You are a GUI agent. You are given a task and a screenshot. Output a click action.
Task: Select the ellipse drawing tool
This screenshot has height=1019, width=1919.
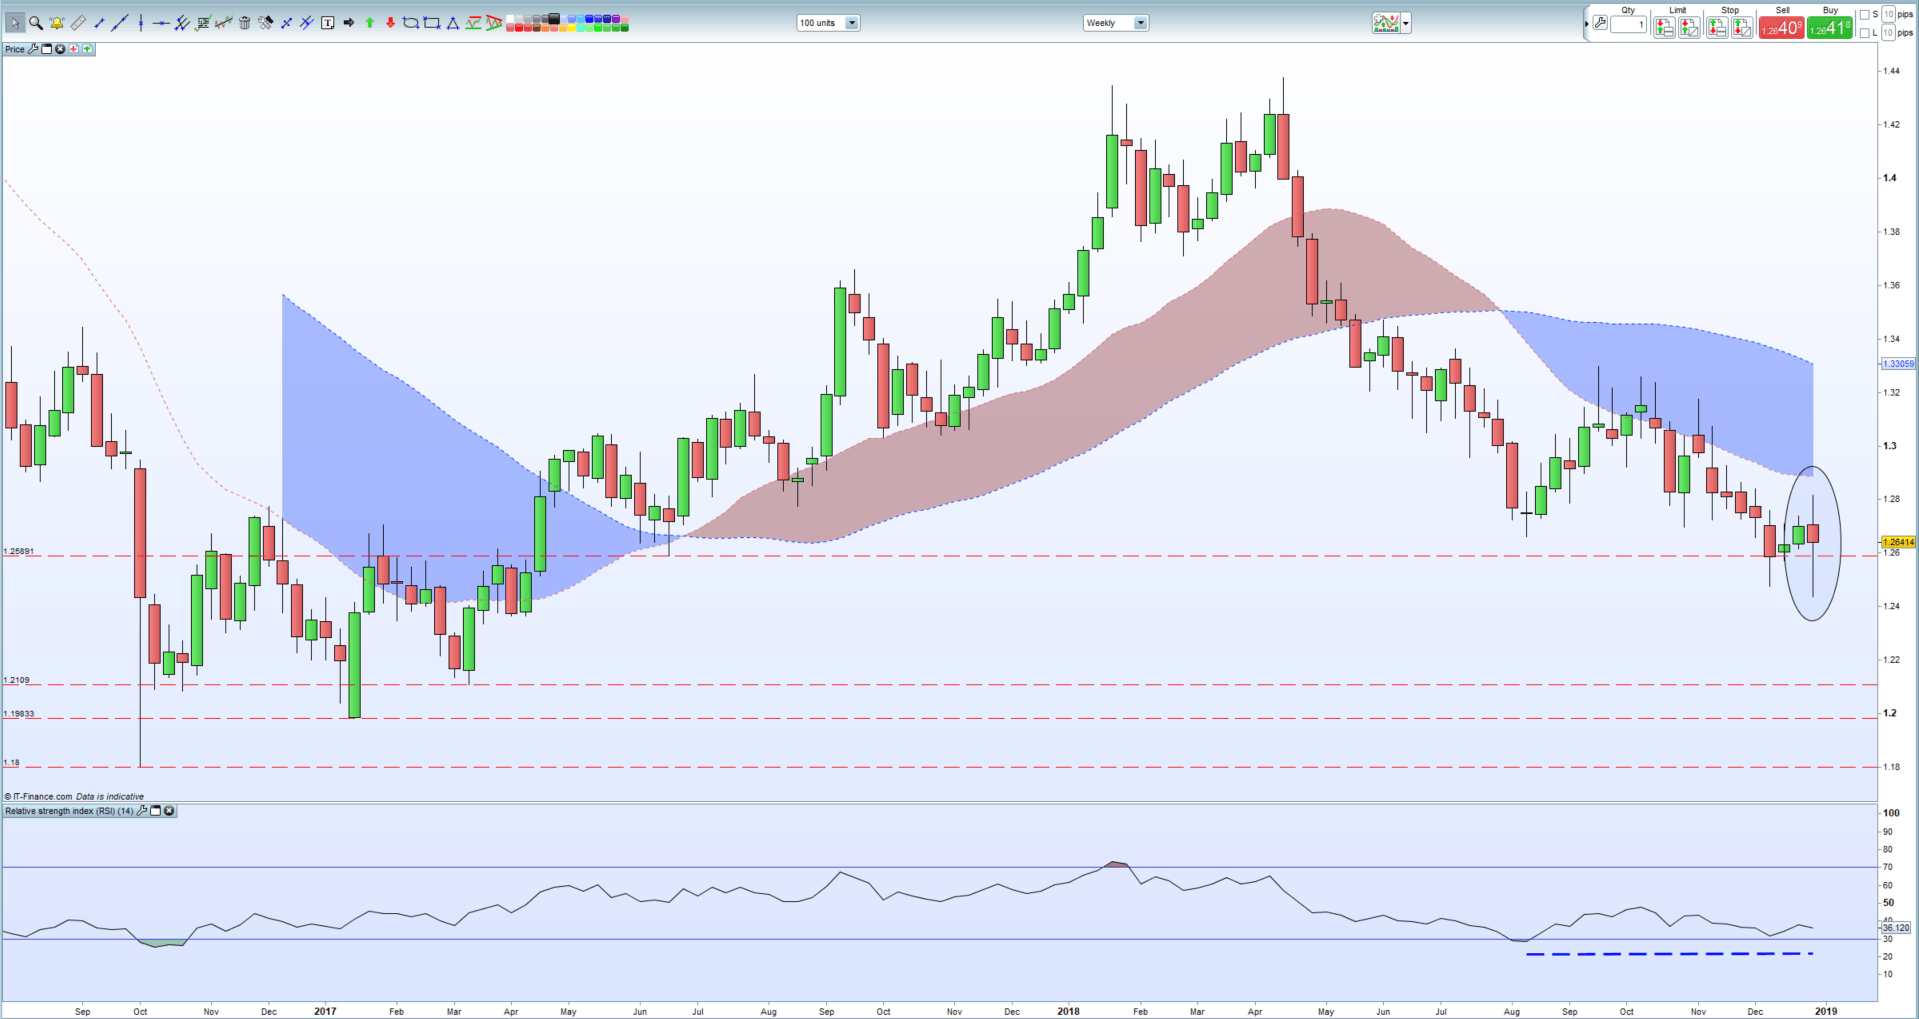tap(410, 23)
